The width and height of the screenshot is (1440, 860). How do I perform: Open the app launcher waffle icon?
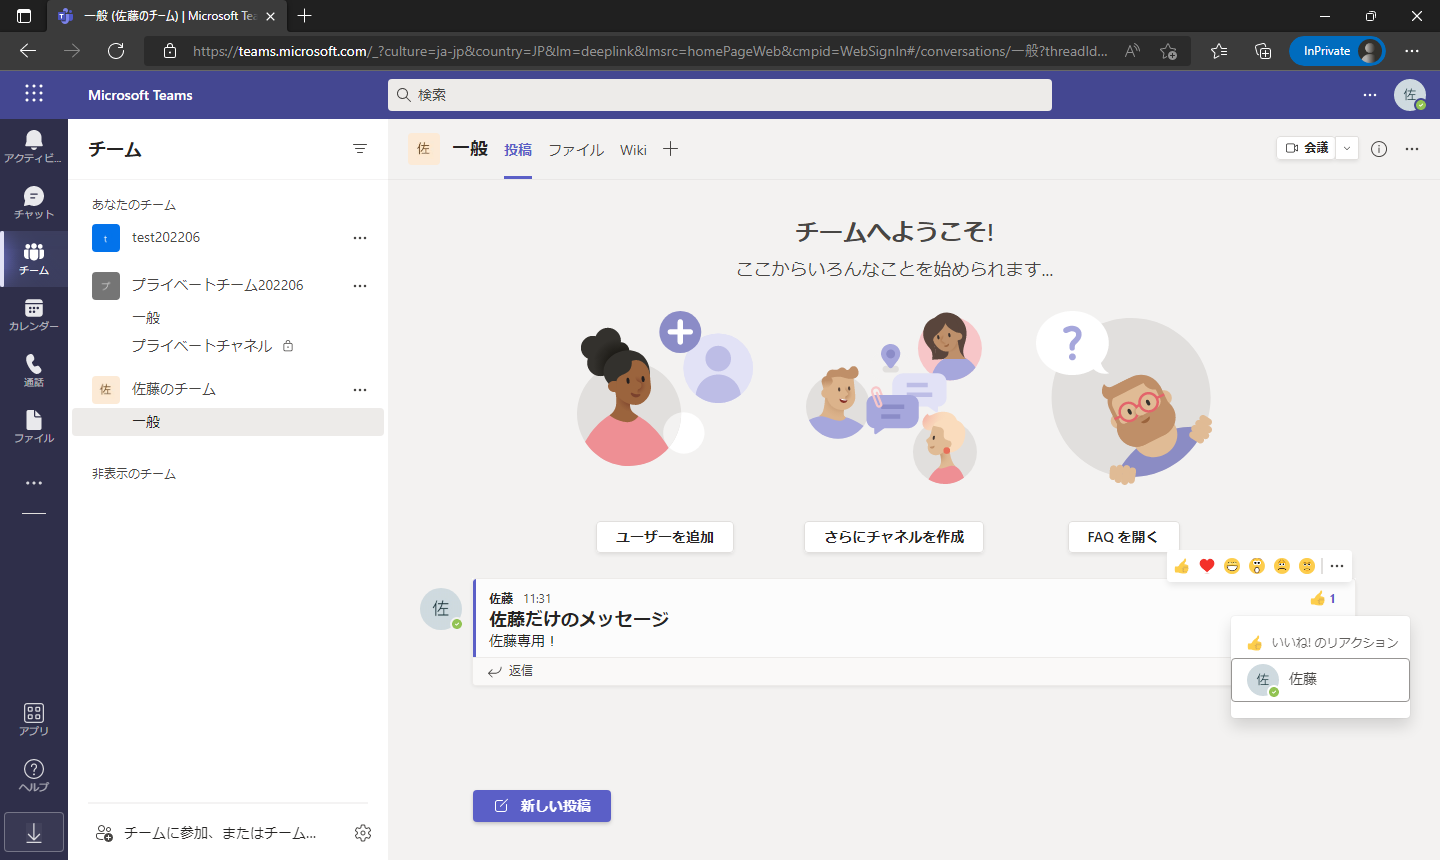point(34,93)
